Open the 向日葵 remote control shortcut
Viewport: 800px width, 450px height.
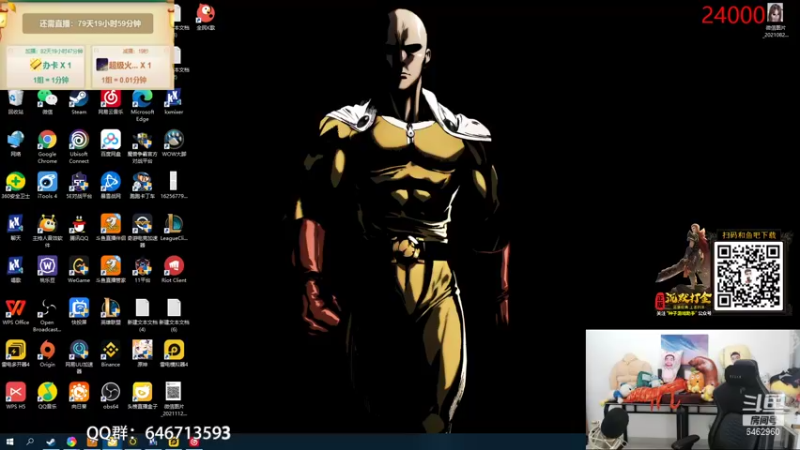coord(79,396)
